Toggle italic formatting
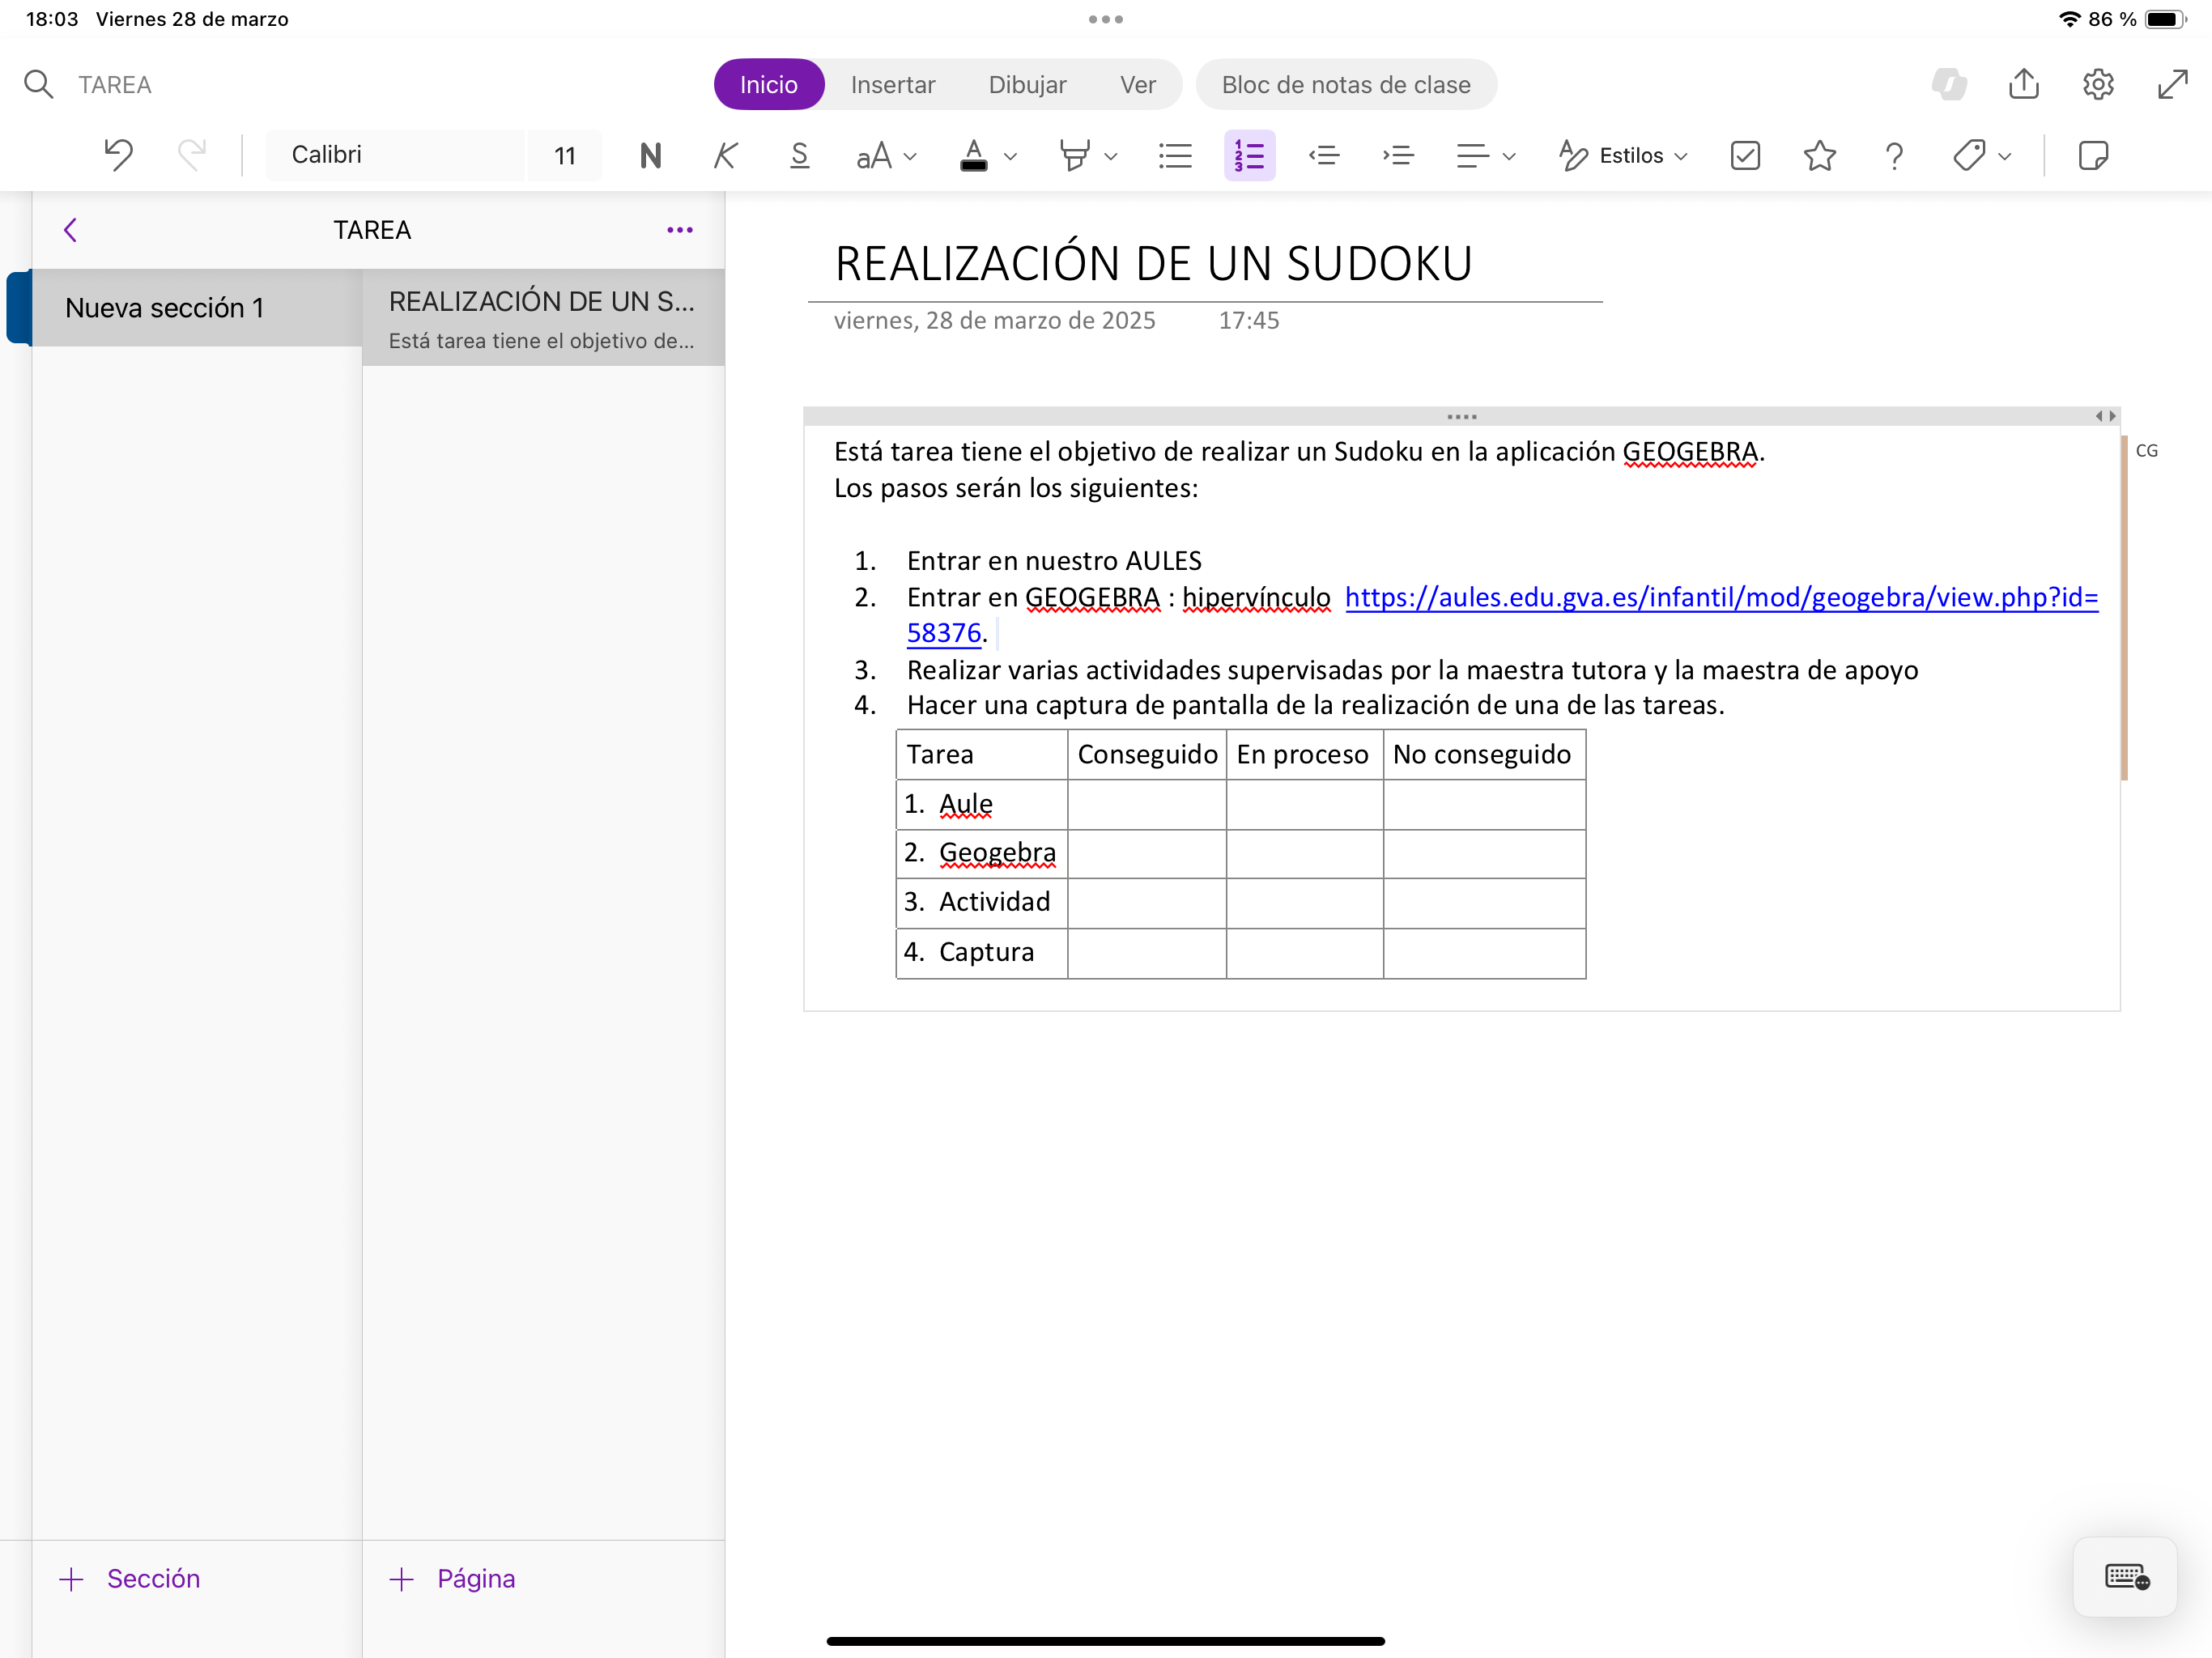Viewport: 2212px width, 1658px height. click(x=724, y=155)
